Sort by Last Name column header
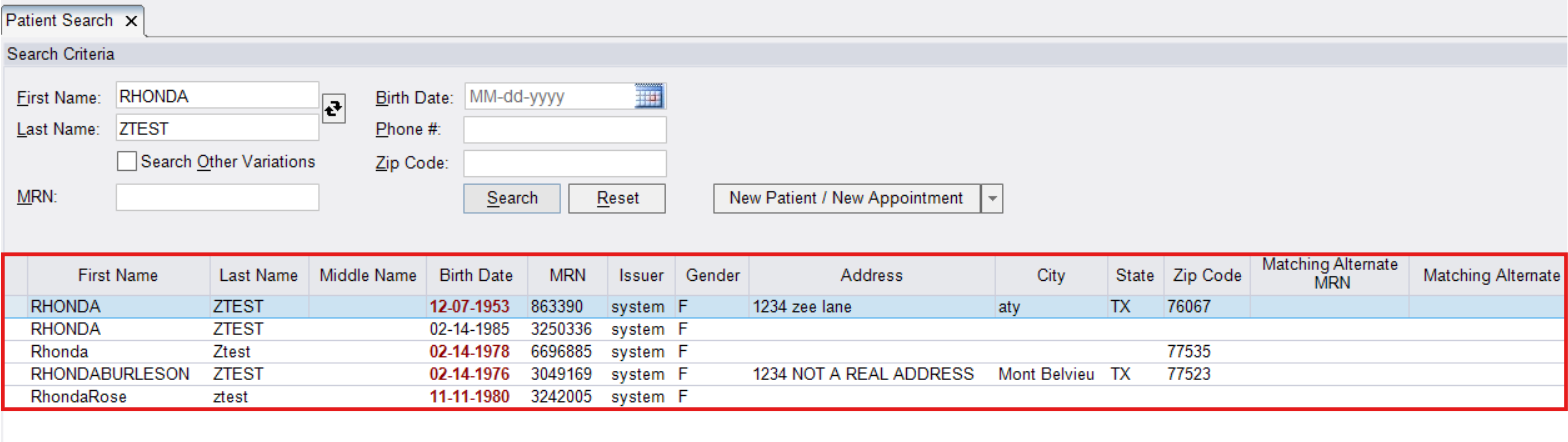Viewport: 1568px width, 442px height. click(x=259, y=275)
